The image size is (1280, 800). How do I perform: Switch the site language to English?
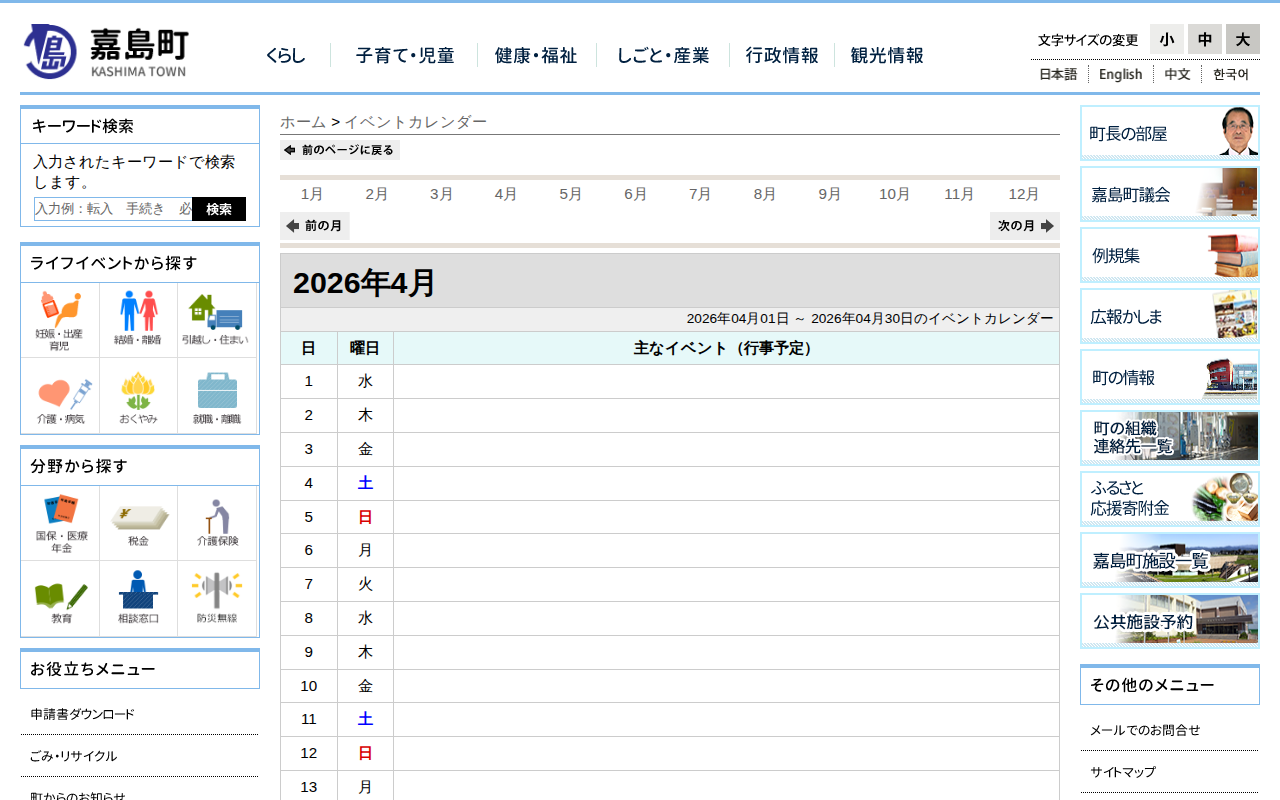pos(1120,74)
